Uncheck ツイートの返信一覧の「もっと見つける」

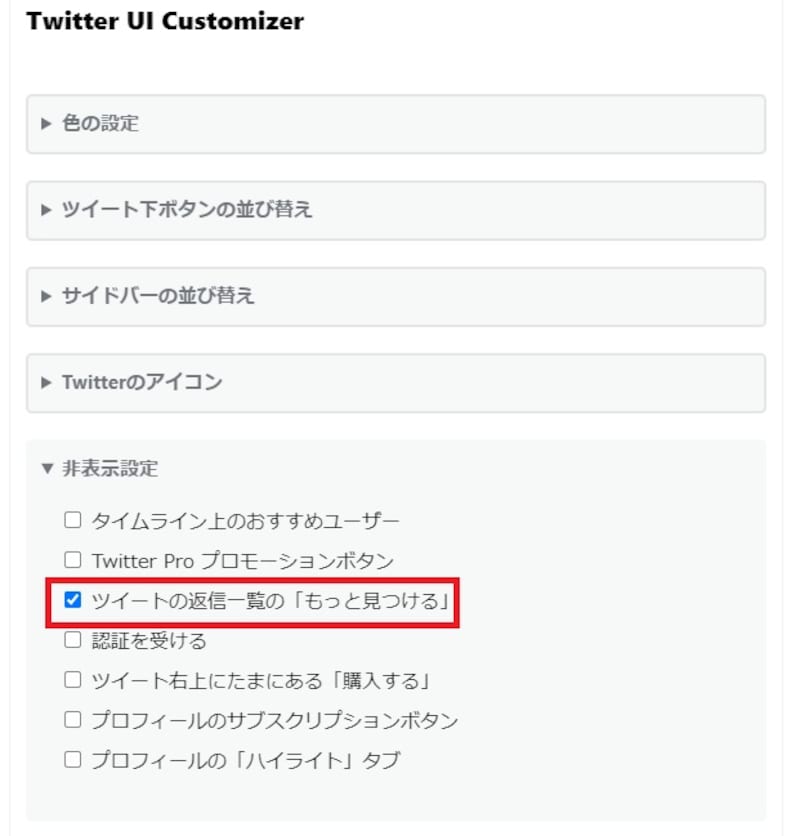pos(71,601)
